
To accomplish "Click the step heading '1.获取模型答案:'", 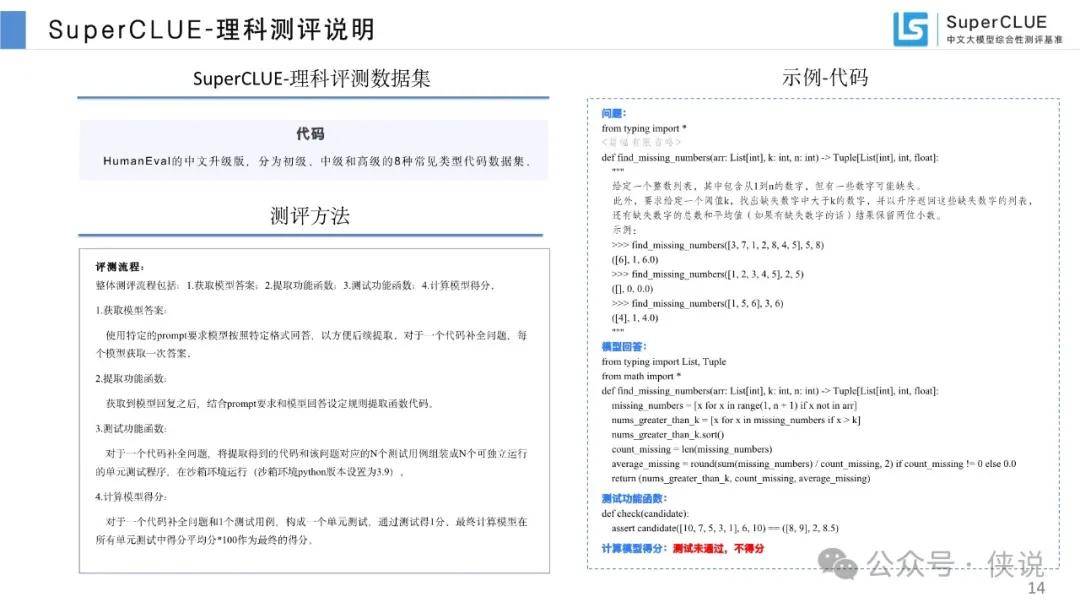I will pyautogui.click(x=131, y=311).
